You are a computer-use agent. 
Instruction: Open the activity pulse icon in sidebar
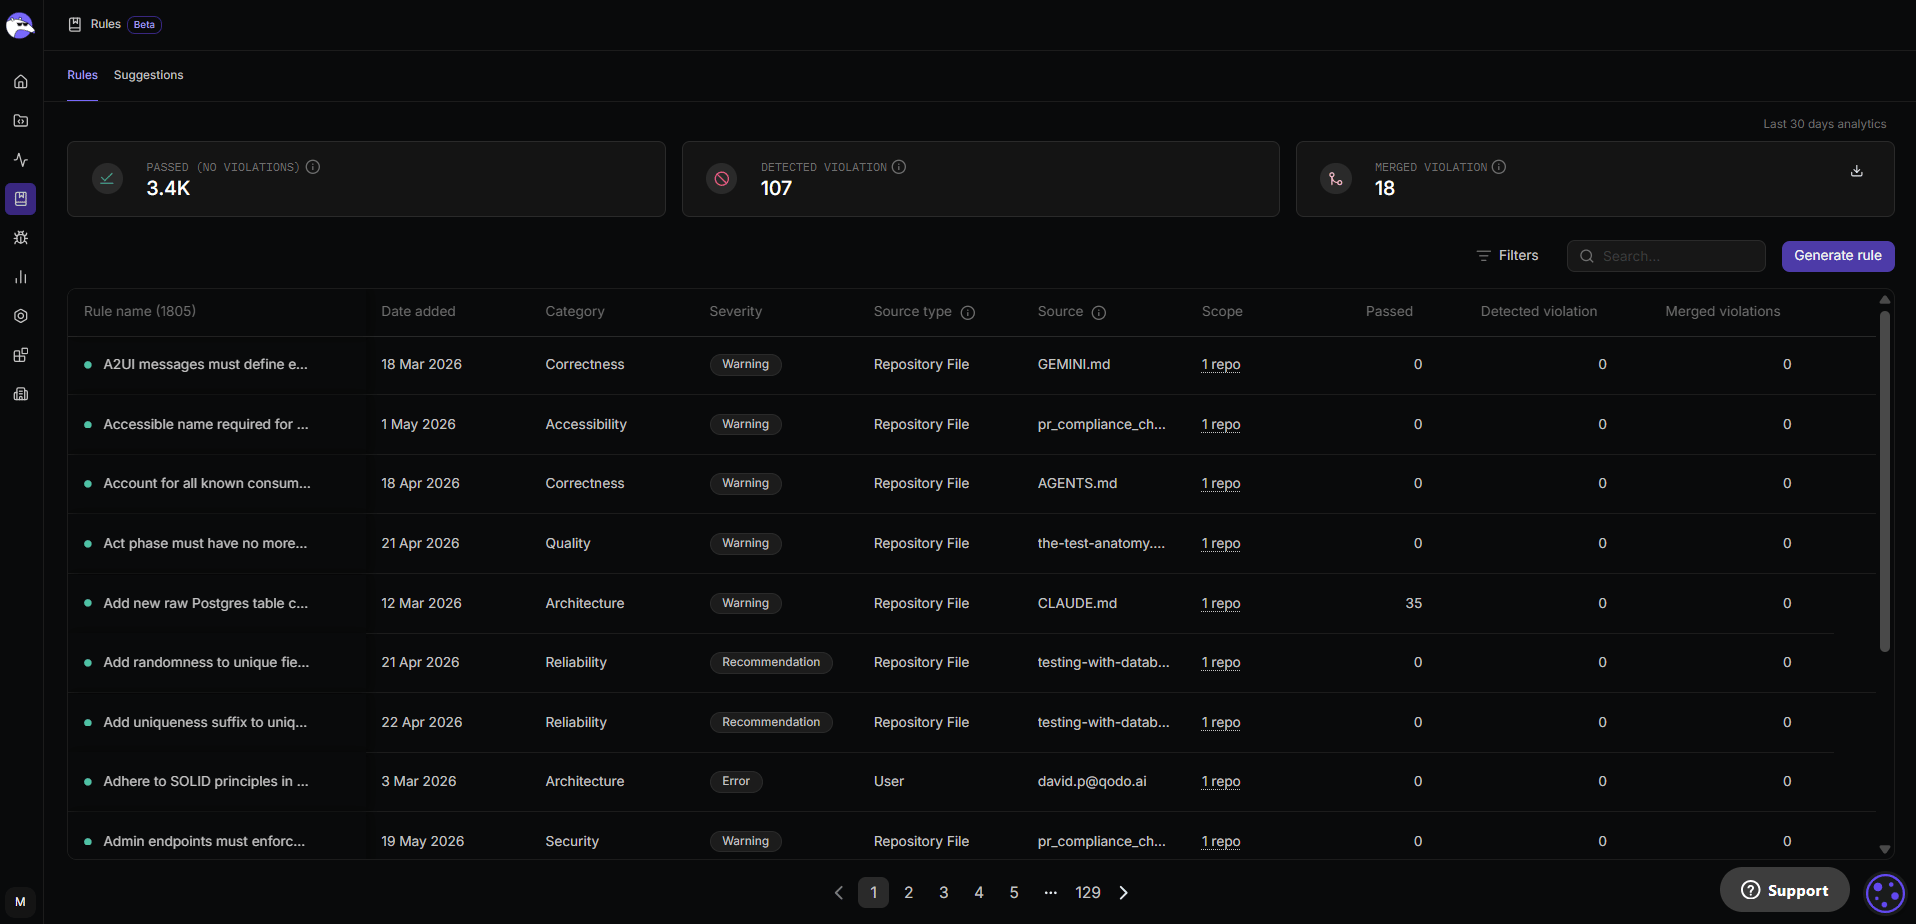tap(20, 160)
